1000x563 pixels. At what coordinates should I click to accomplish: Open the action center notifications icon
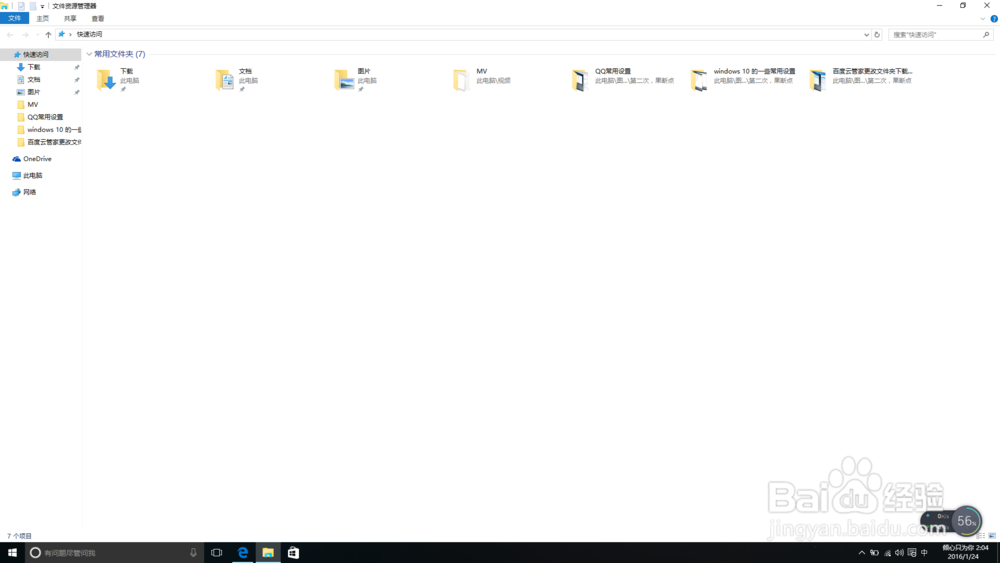pos(912,553)
